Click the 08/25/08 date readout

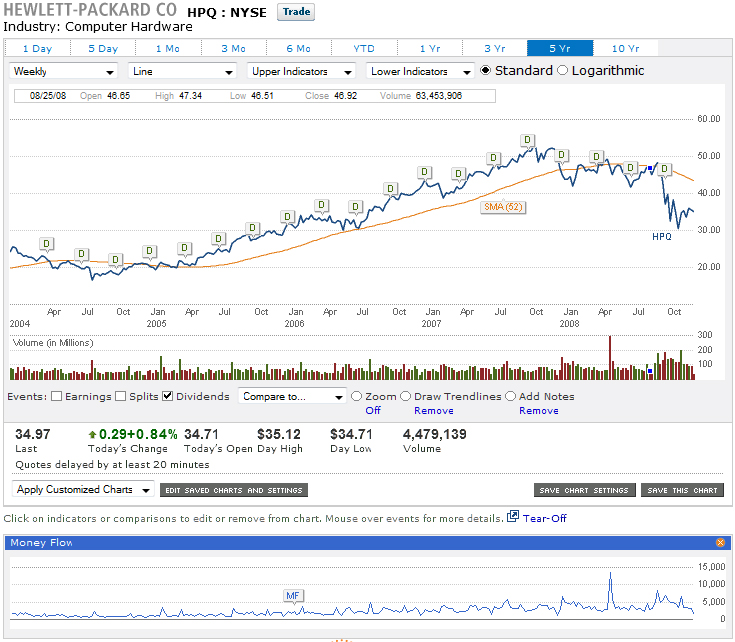(x=48, y=96)
